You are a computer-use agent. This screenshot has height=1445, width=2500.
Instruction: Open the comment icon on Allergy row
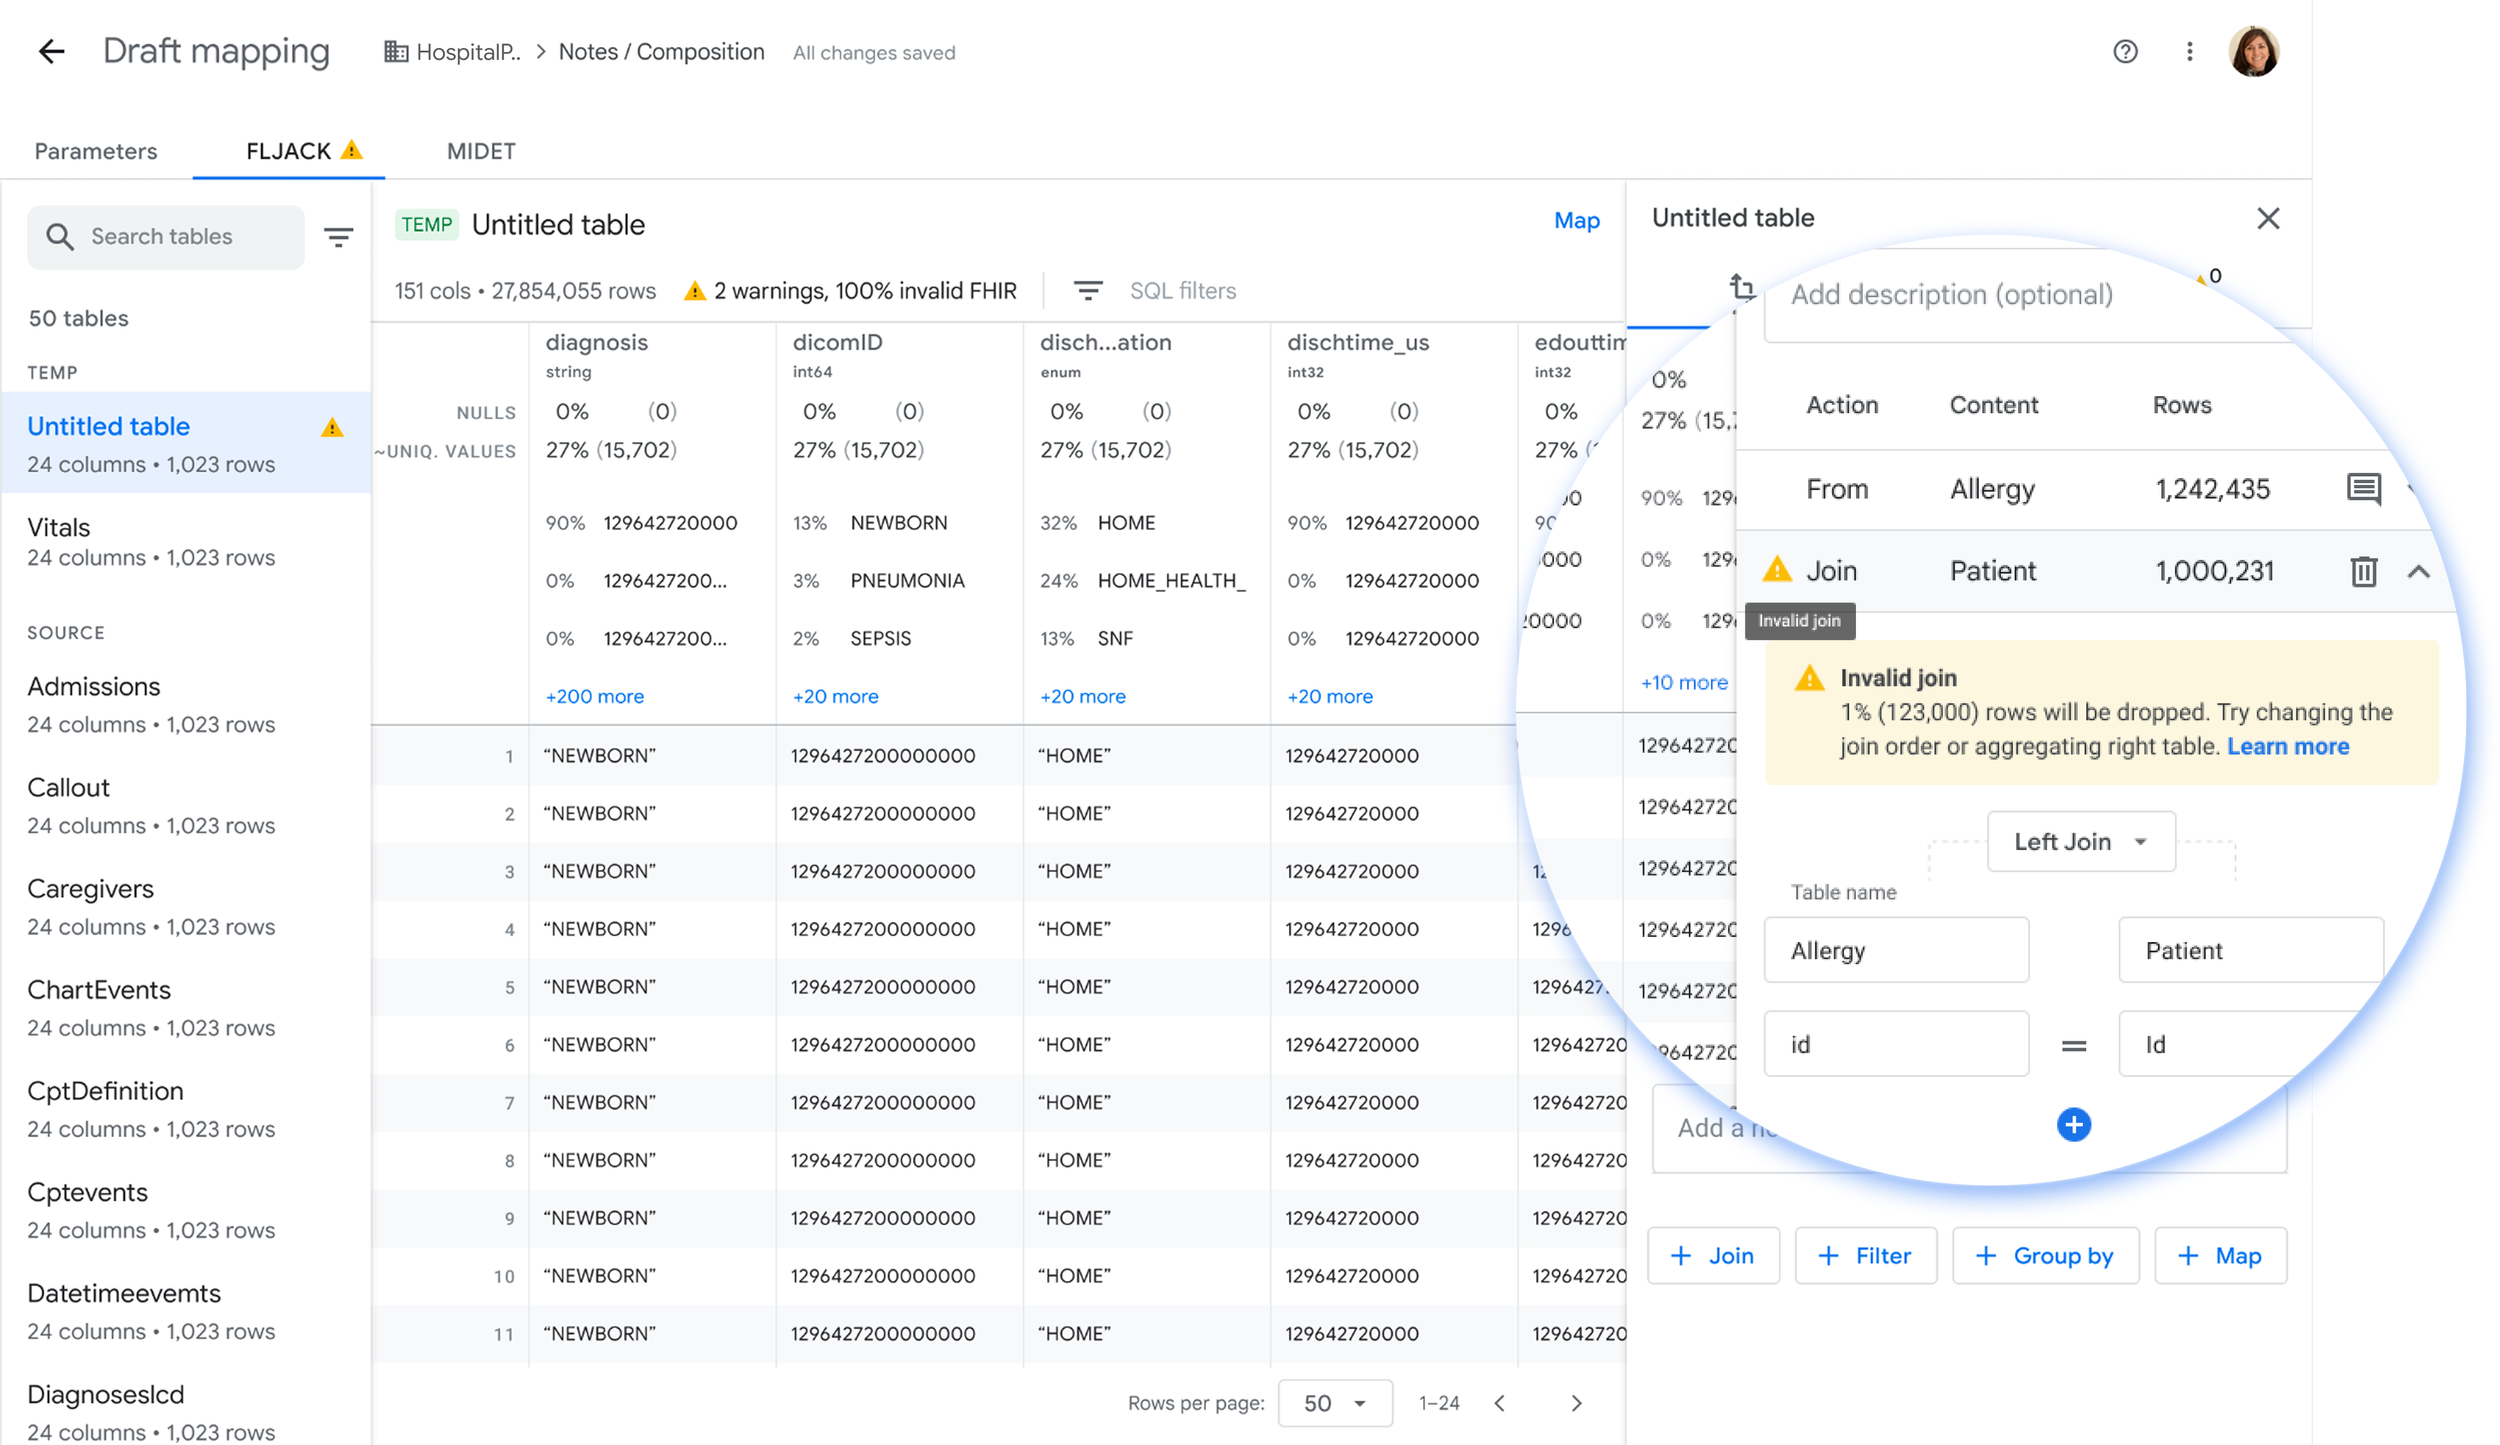2363,489
